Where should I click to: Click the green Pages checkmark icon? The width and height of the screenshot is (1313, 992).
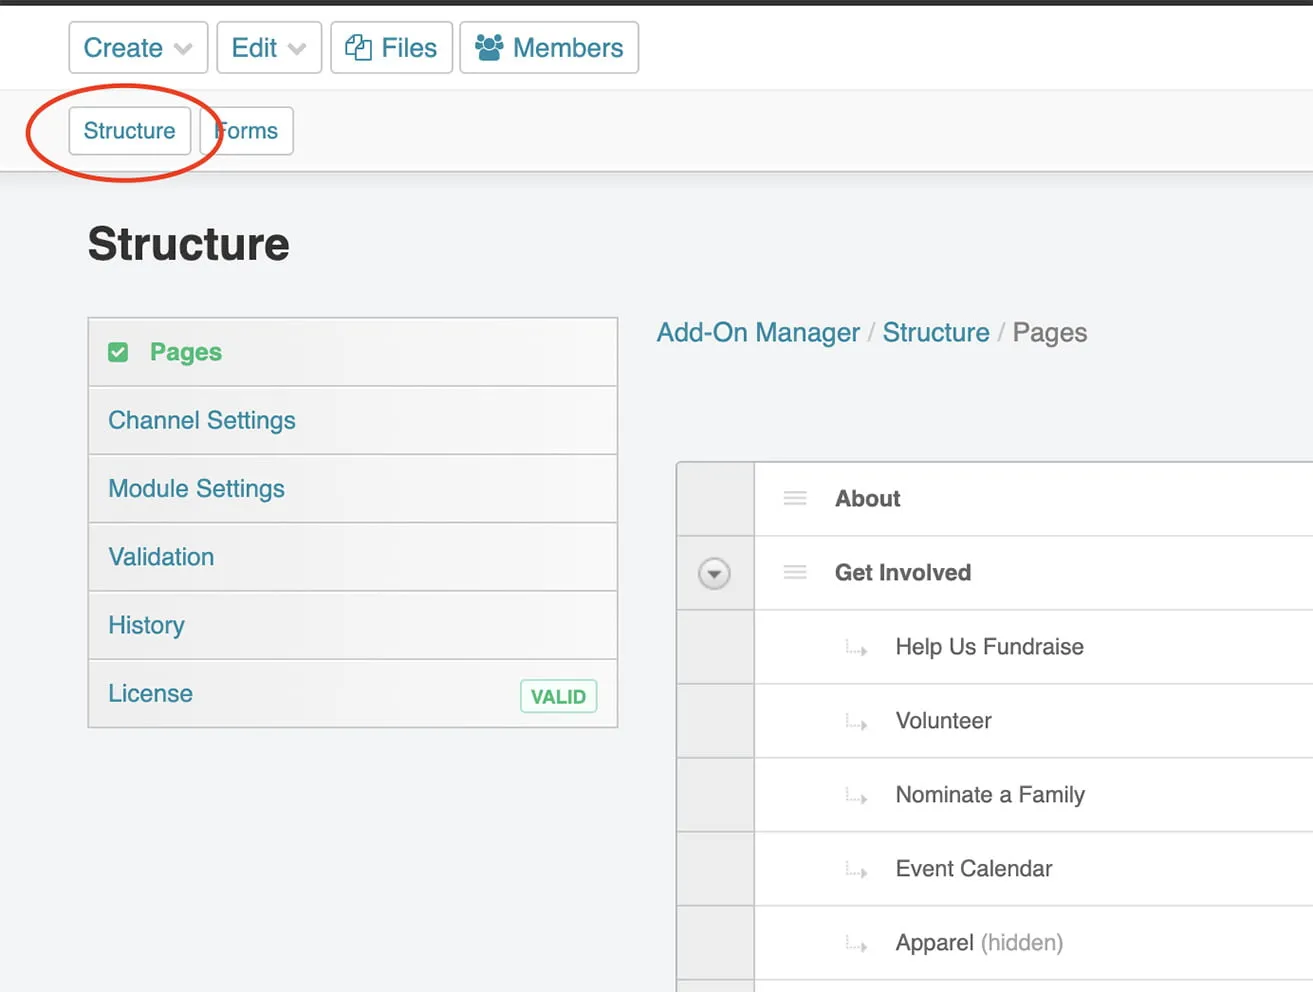click(x=118, y=352)
